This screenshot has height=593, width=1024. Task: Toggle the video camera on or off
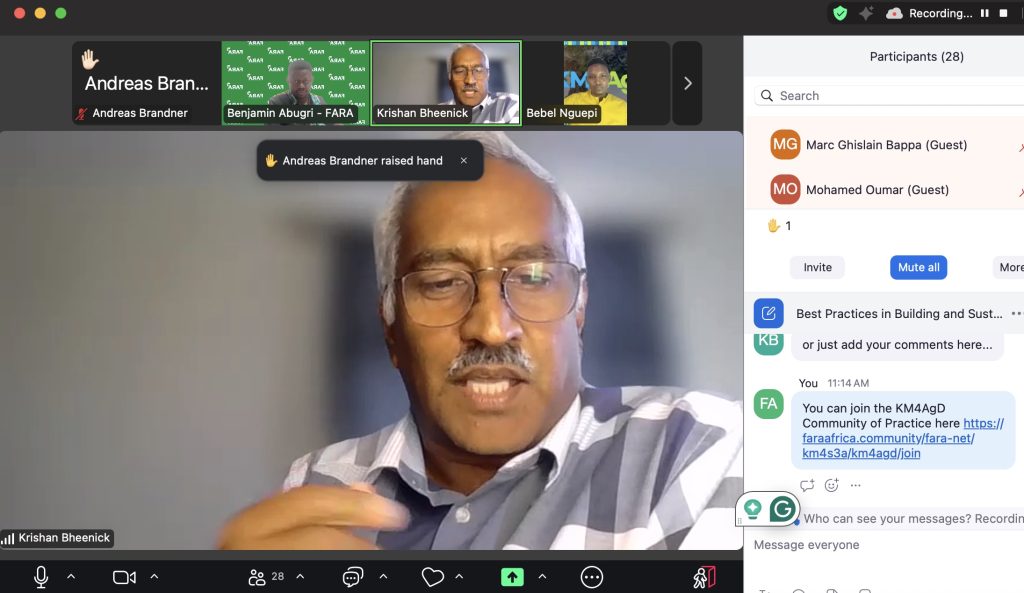tap(124, 577)
